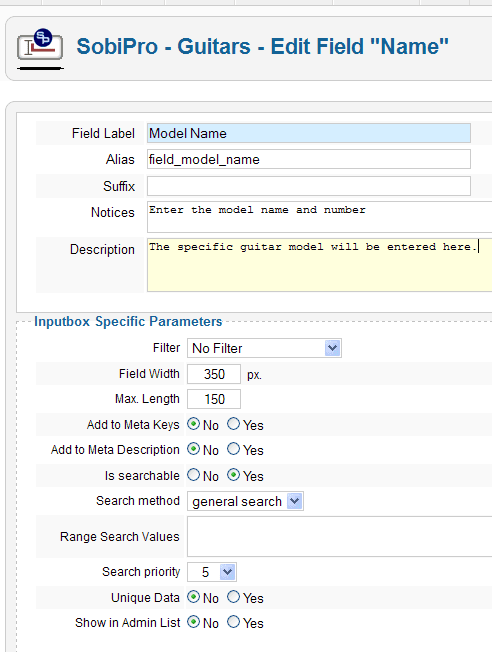Enable Show in Admin List with Yes
The height and width of the screenshot is (652, 492).
click(x=233, y=622)
